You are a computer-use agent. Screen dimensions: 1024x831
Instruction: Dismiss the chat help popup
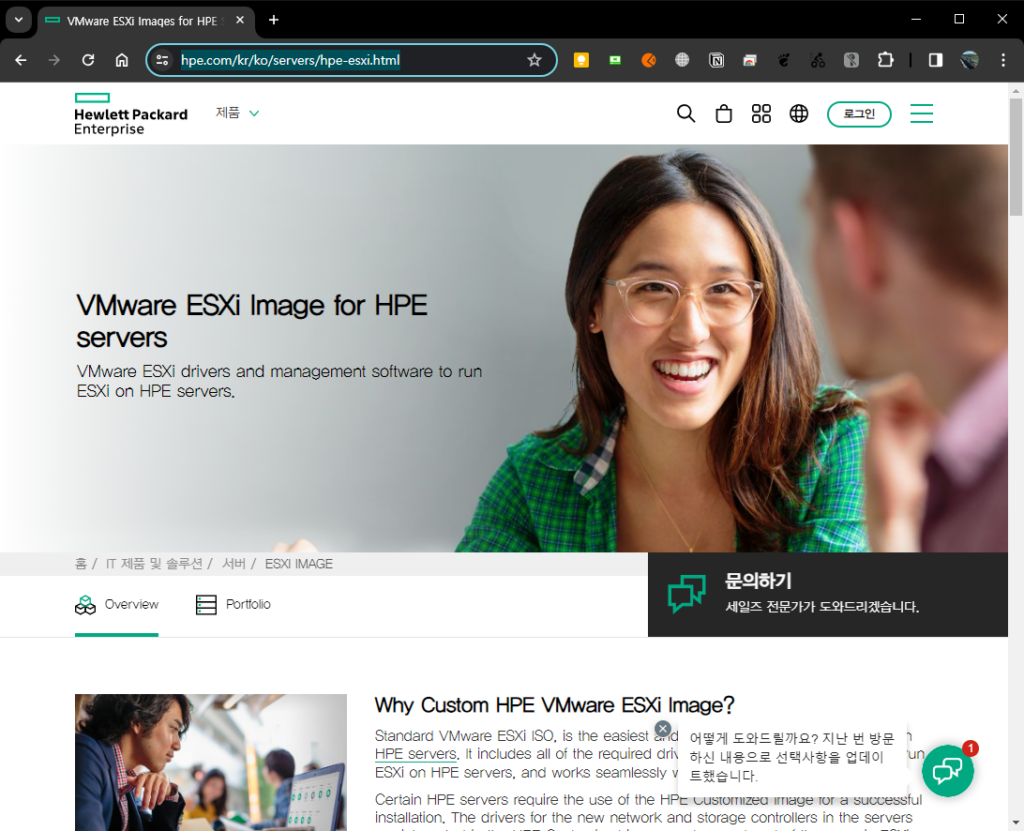(x=663, y=728)
